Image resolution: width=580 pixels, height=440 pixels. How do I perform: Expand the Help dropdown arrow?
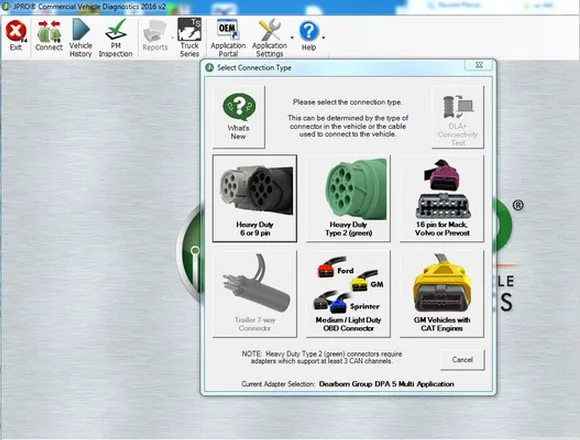click(x=324, y=38)
